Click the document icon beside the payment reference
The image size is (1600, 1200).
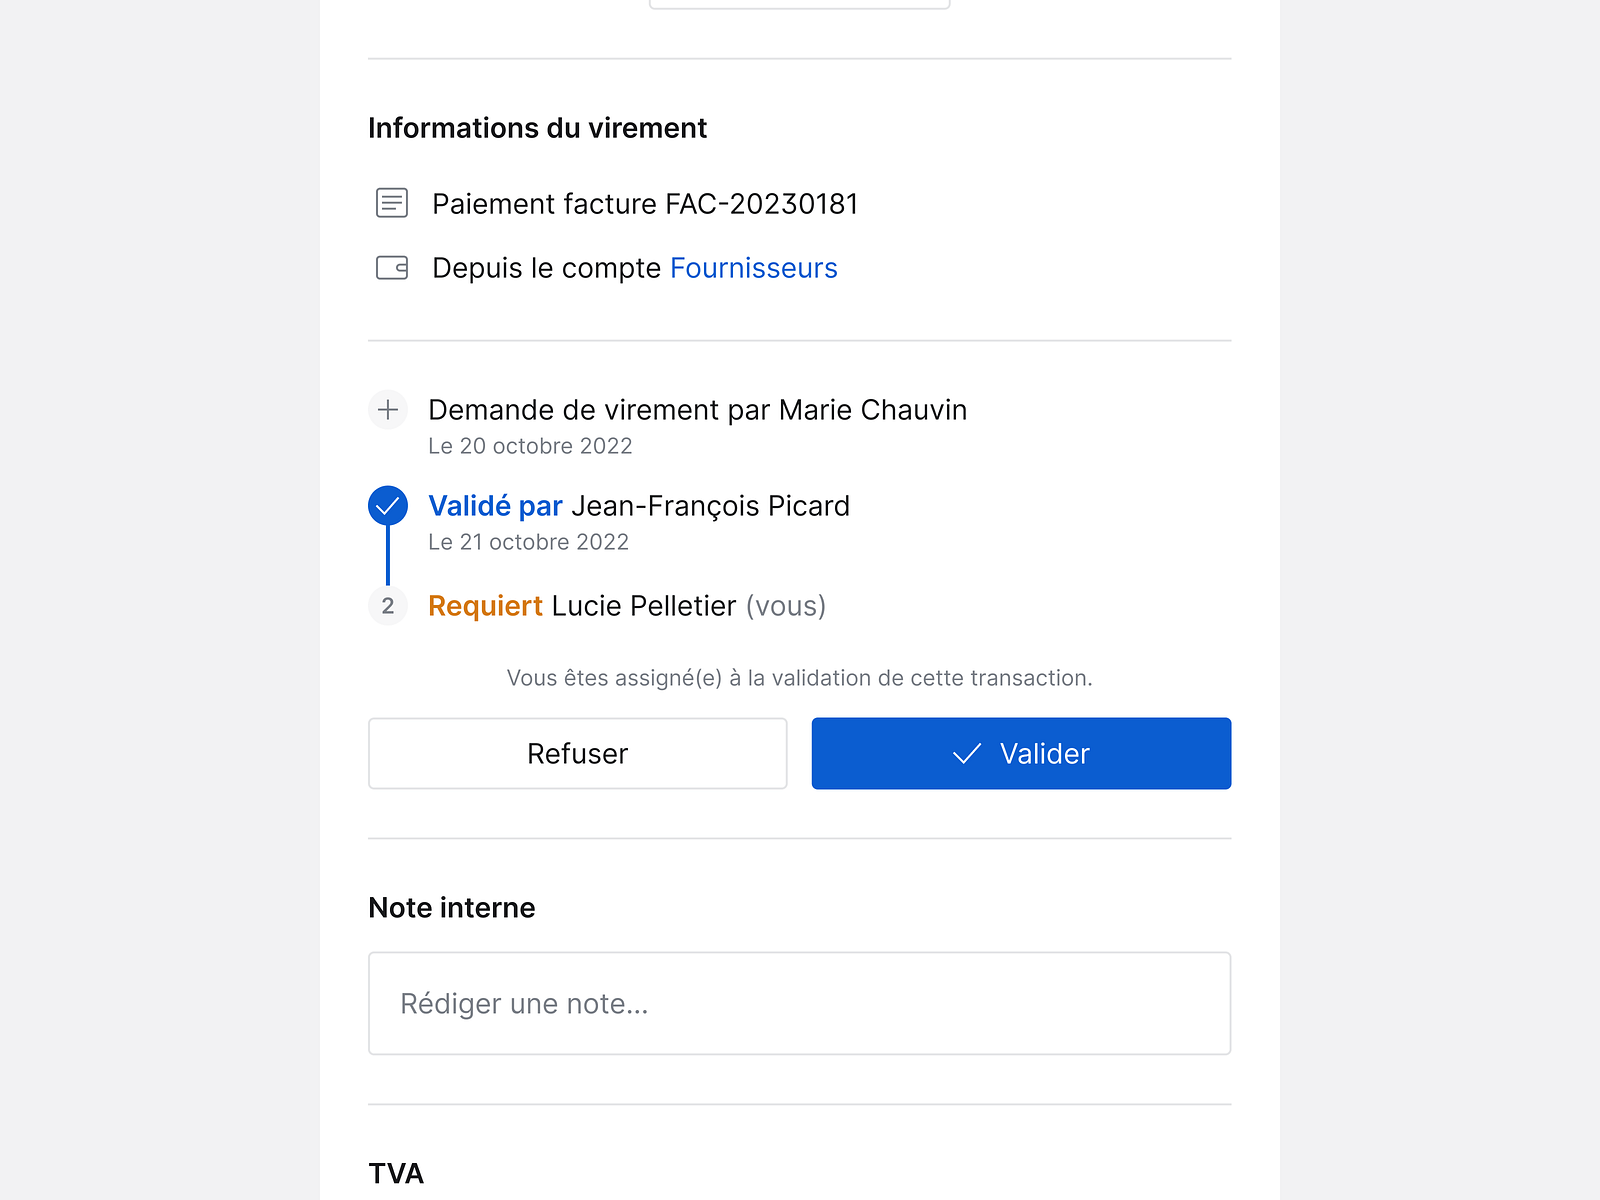pos(390,203)
